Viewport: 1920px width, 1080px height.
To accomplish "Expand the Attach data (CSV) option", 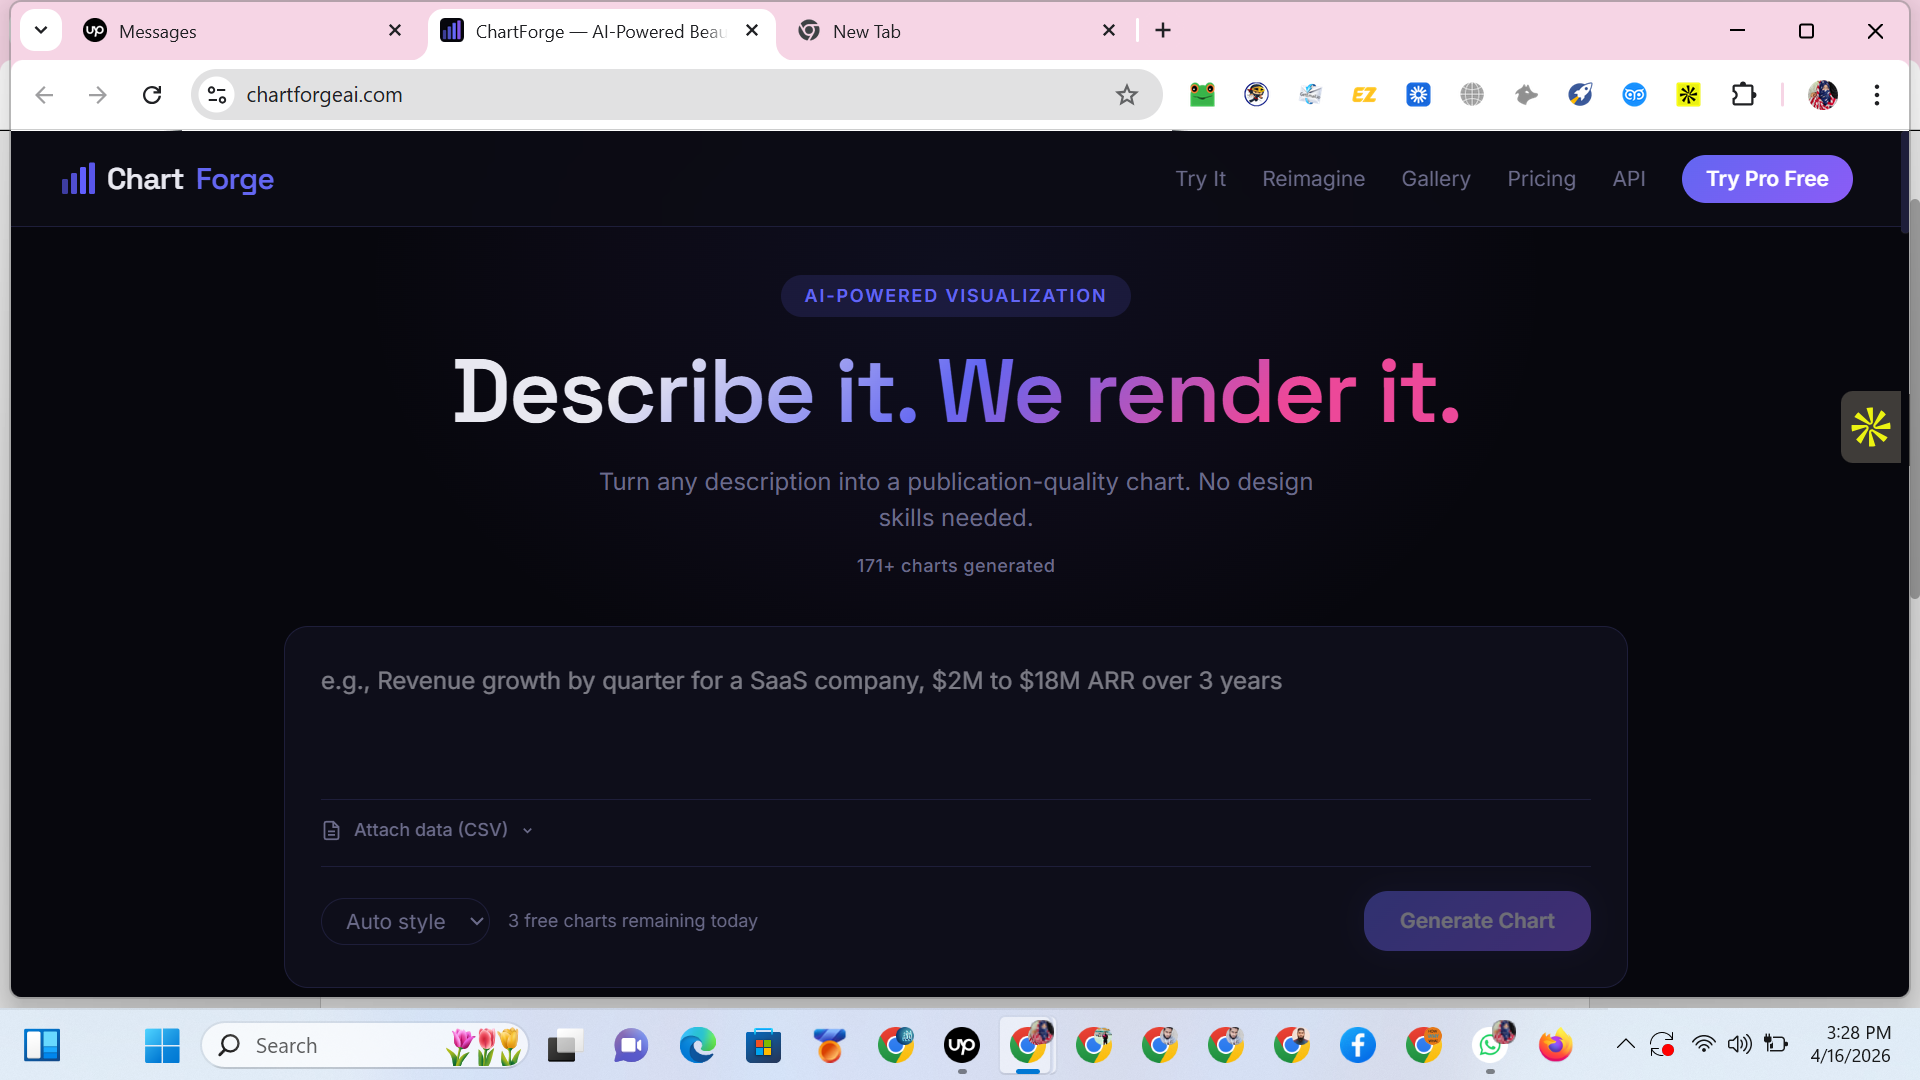I will coord(430,830).
